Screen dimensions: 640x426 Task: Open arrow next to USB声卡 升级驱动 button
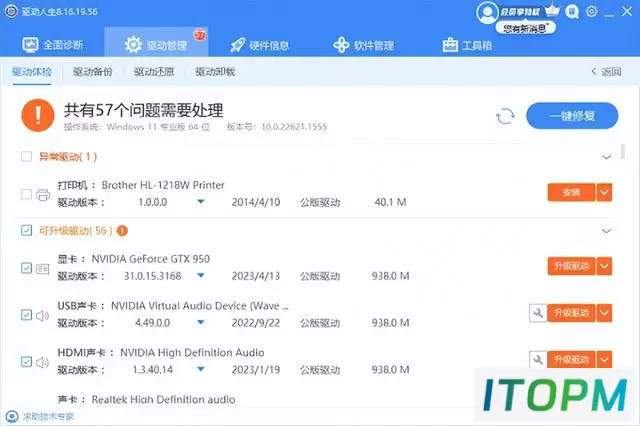click(604, 313)
